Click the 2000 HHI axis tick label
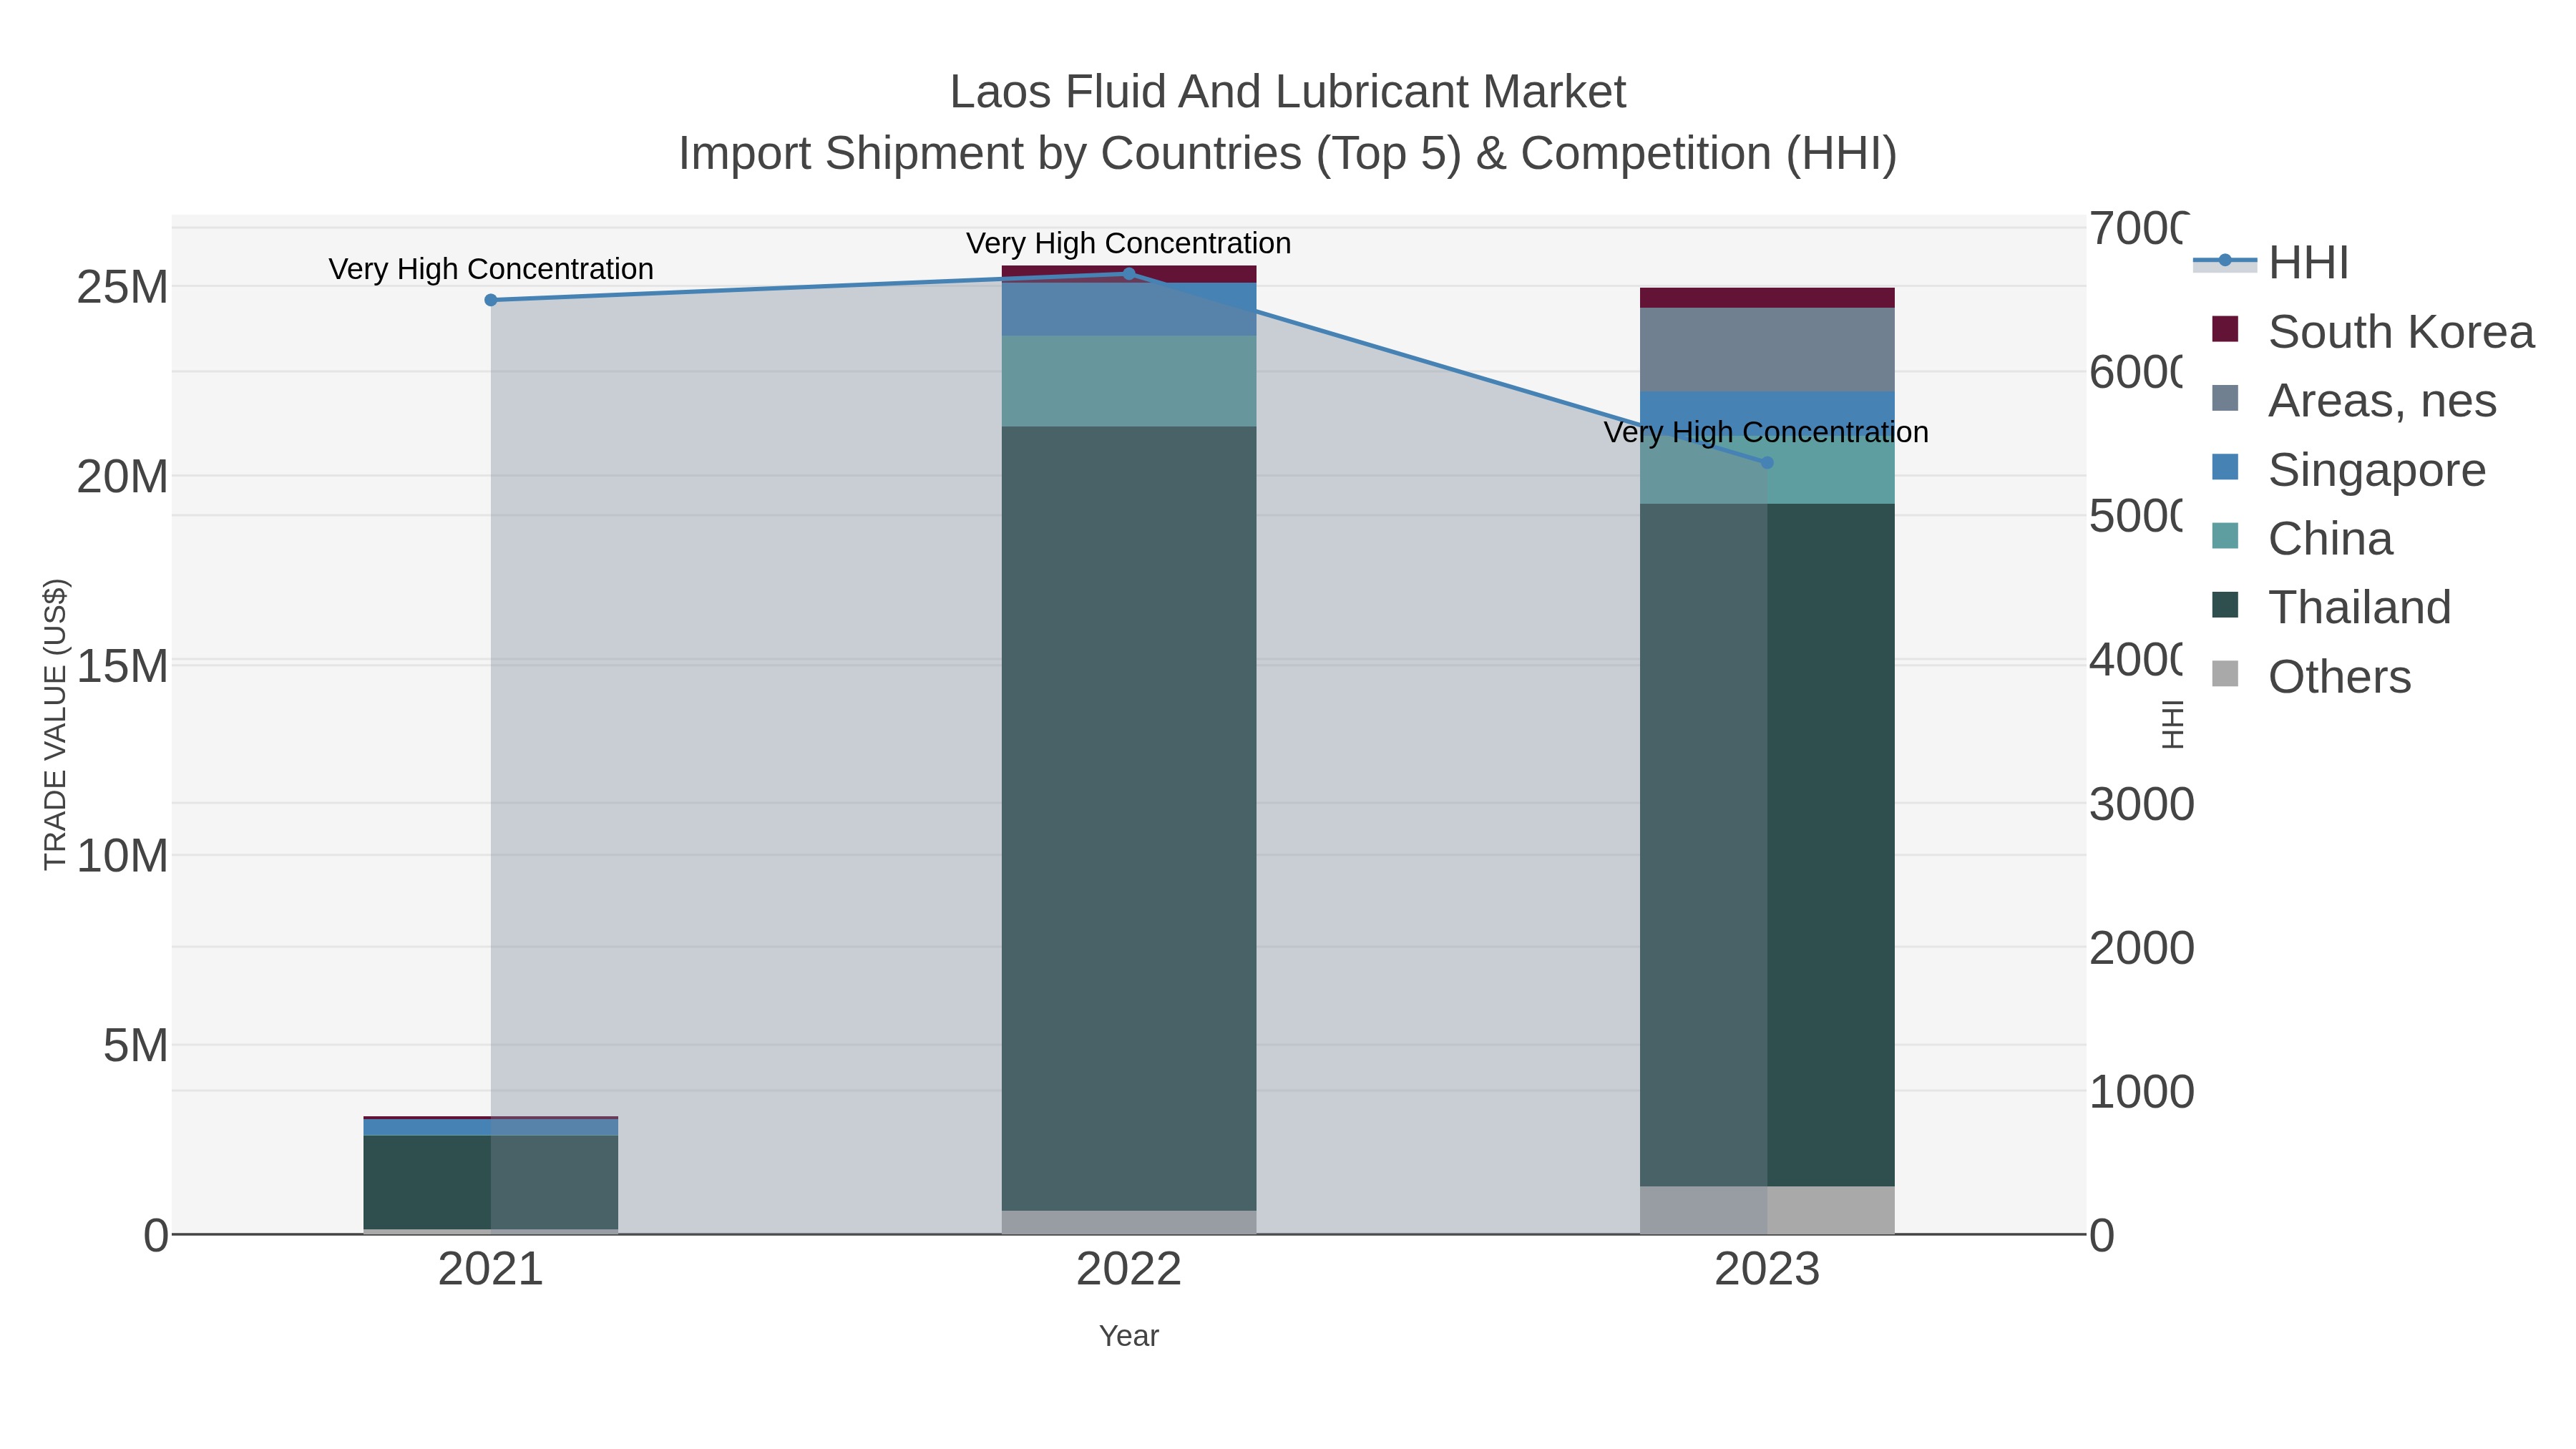The image size is (2576, 1449). (2142, 948)
